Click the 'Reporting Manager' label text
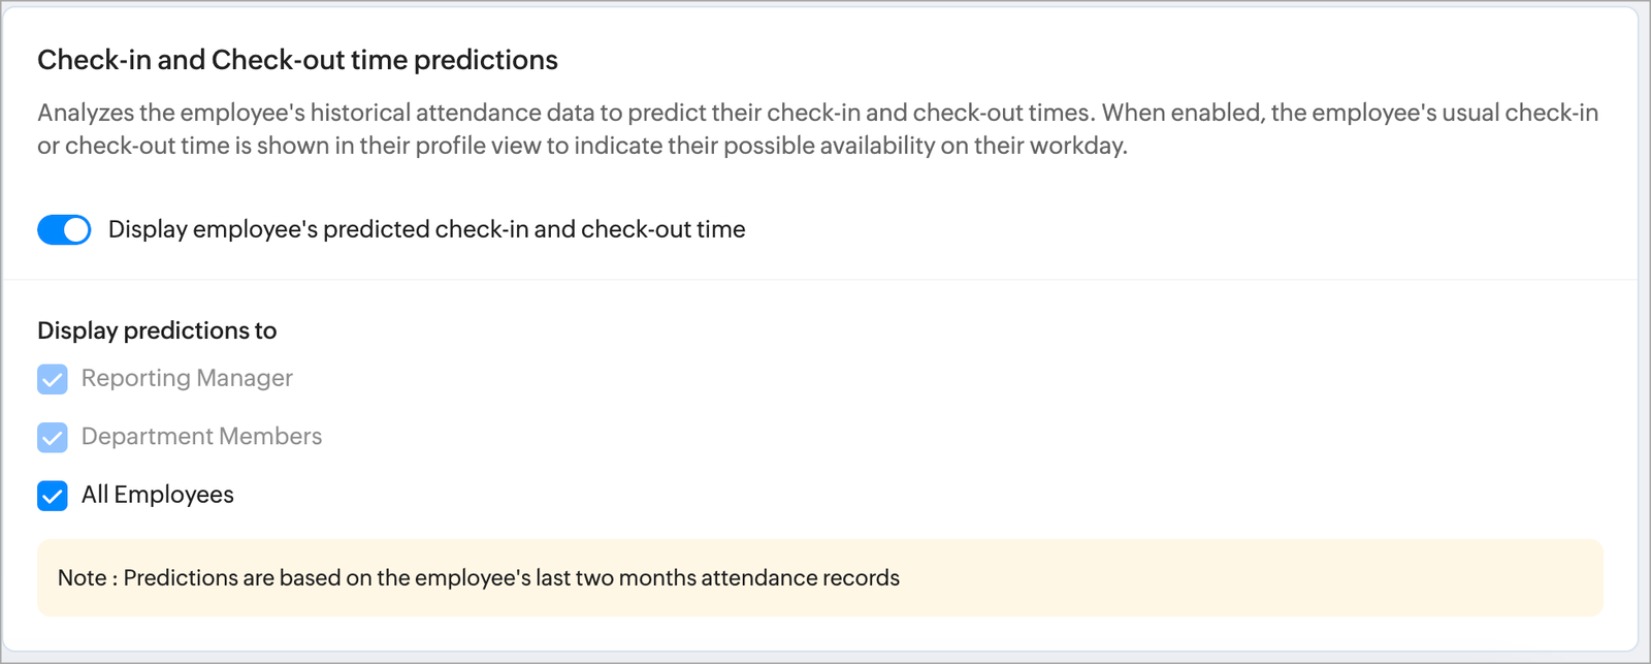 pos(187,378)
